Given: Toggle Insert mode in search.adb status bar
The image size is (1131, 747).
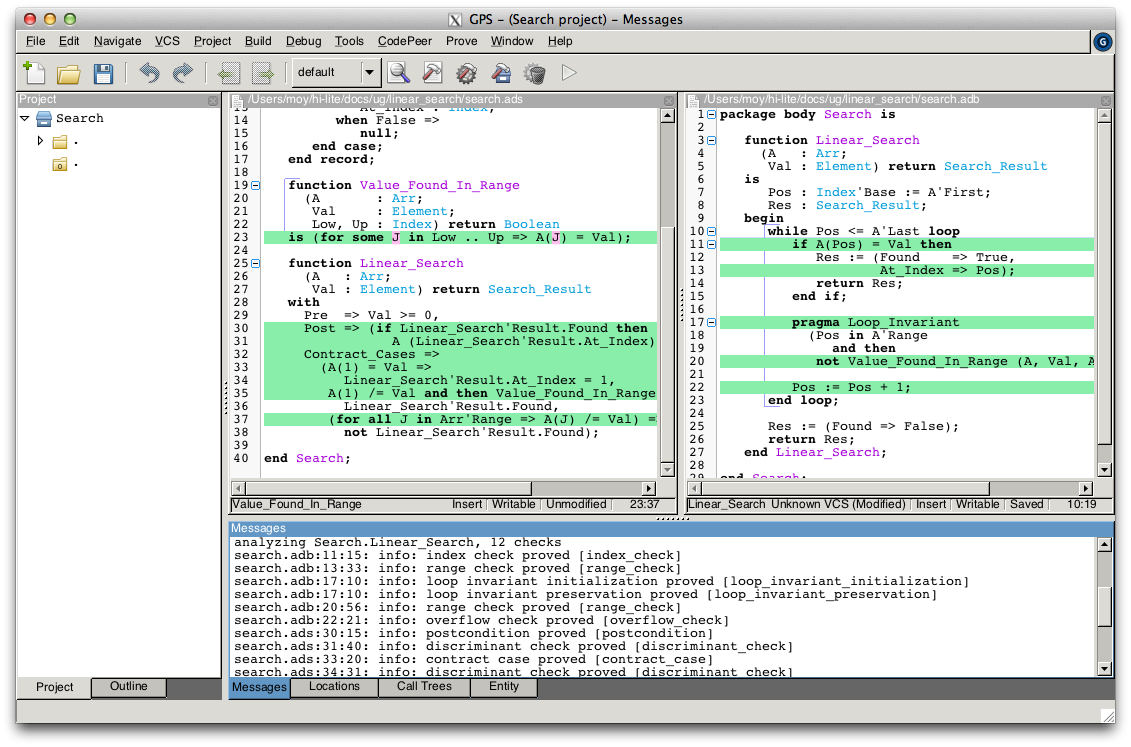Looking at the screenshot, I should [930, 504].
